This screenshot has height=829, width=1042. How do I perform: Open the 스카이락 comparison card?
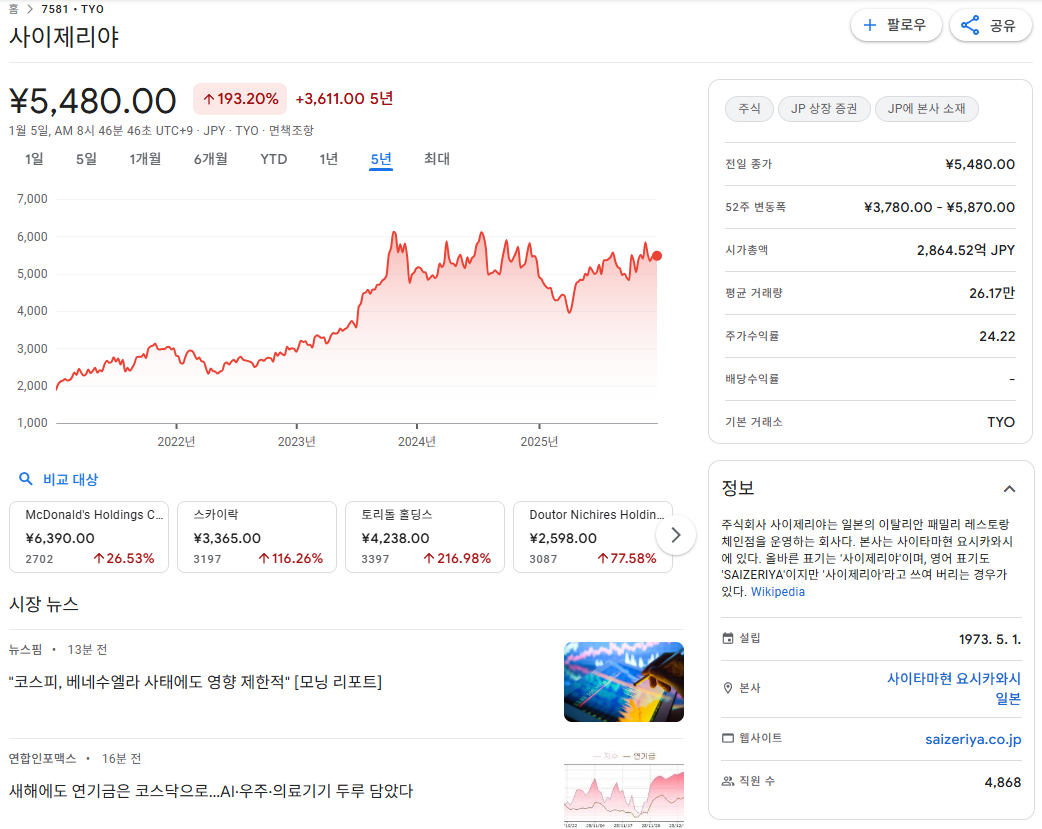[x=257, y=536]
